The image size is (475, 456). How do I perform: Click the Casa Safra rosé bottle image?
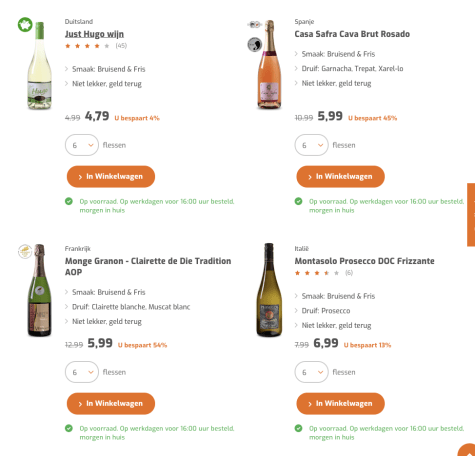pos(269,65)
